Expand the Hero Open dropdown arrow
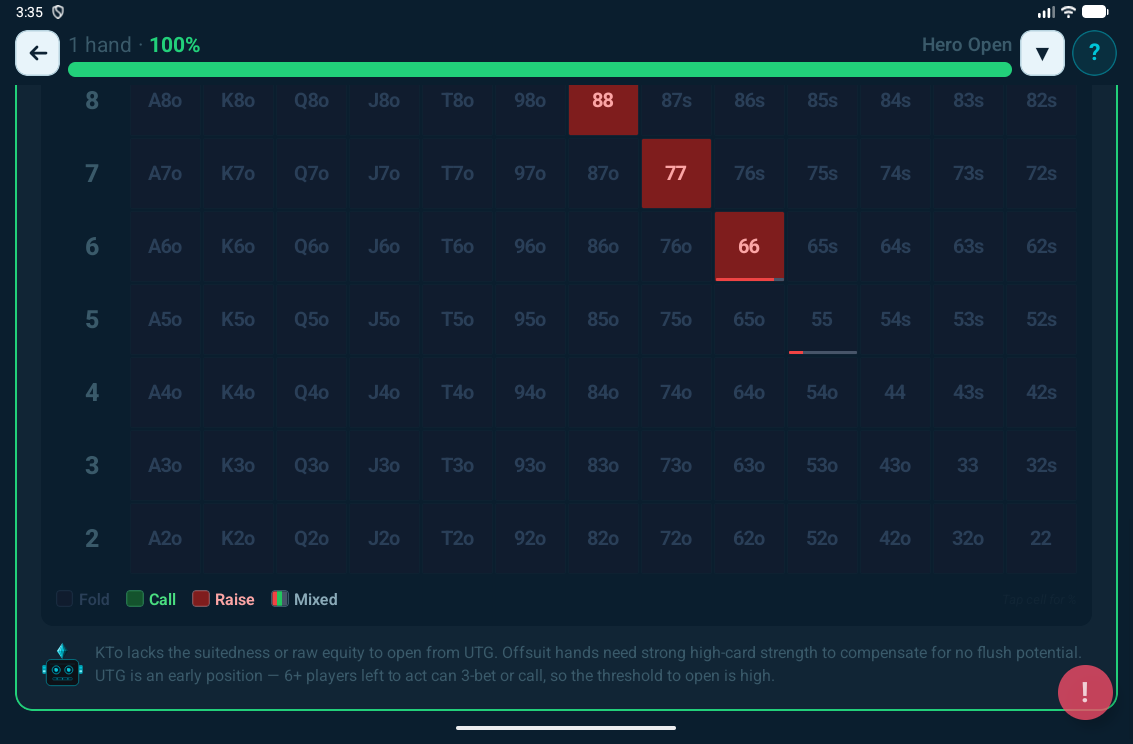Image resolution: width=1133 pixels, height=744 pixels. [x=1042, y=53]
